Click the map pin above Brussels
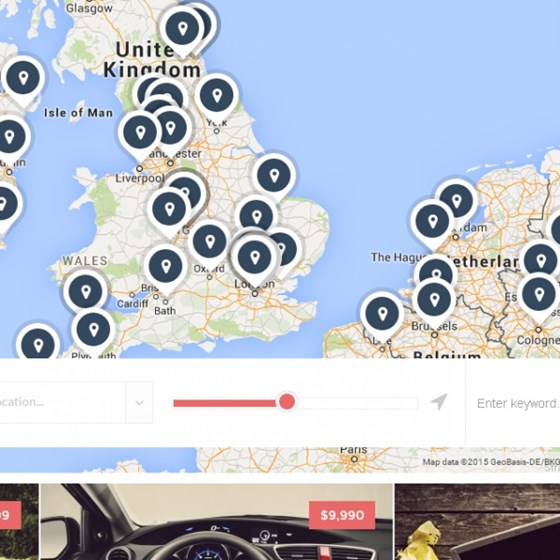The width and height of the screenshot is (560, 560). [x=434, y=300]
